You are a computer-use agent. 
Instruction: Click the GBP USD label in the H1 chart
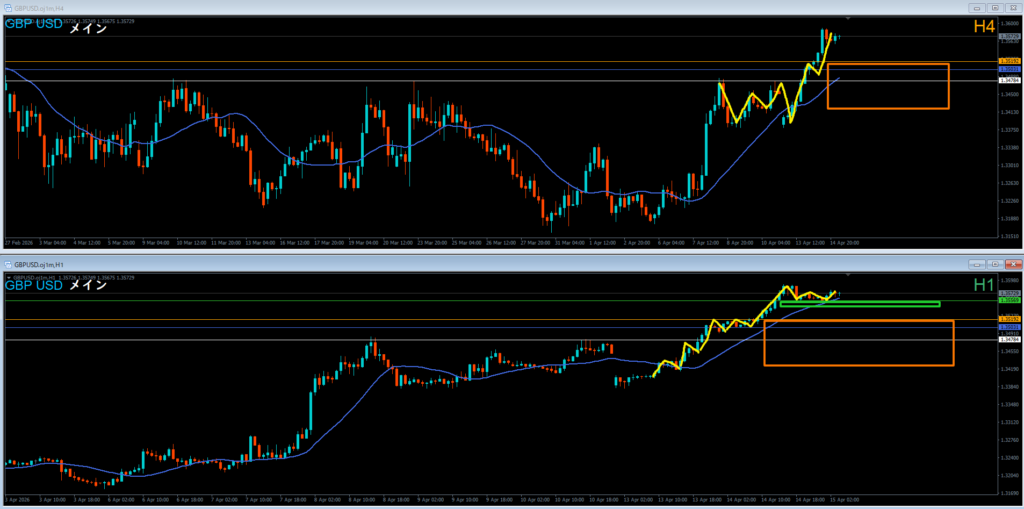coord(34,285)
